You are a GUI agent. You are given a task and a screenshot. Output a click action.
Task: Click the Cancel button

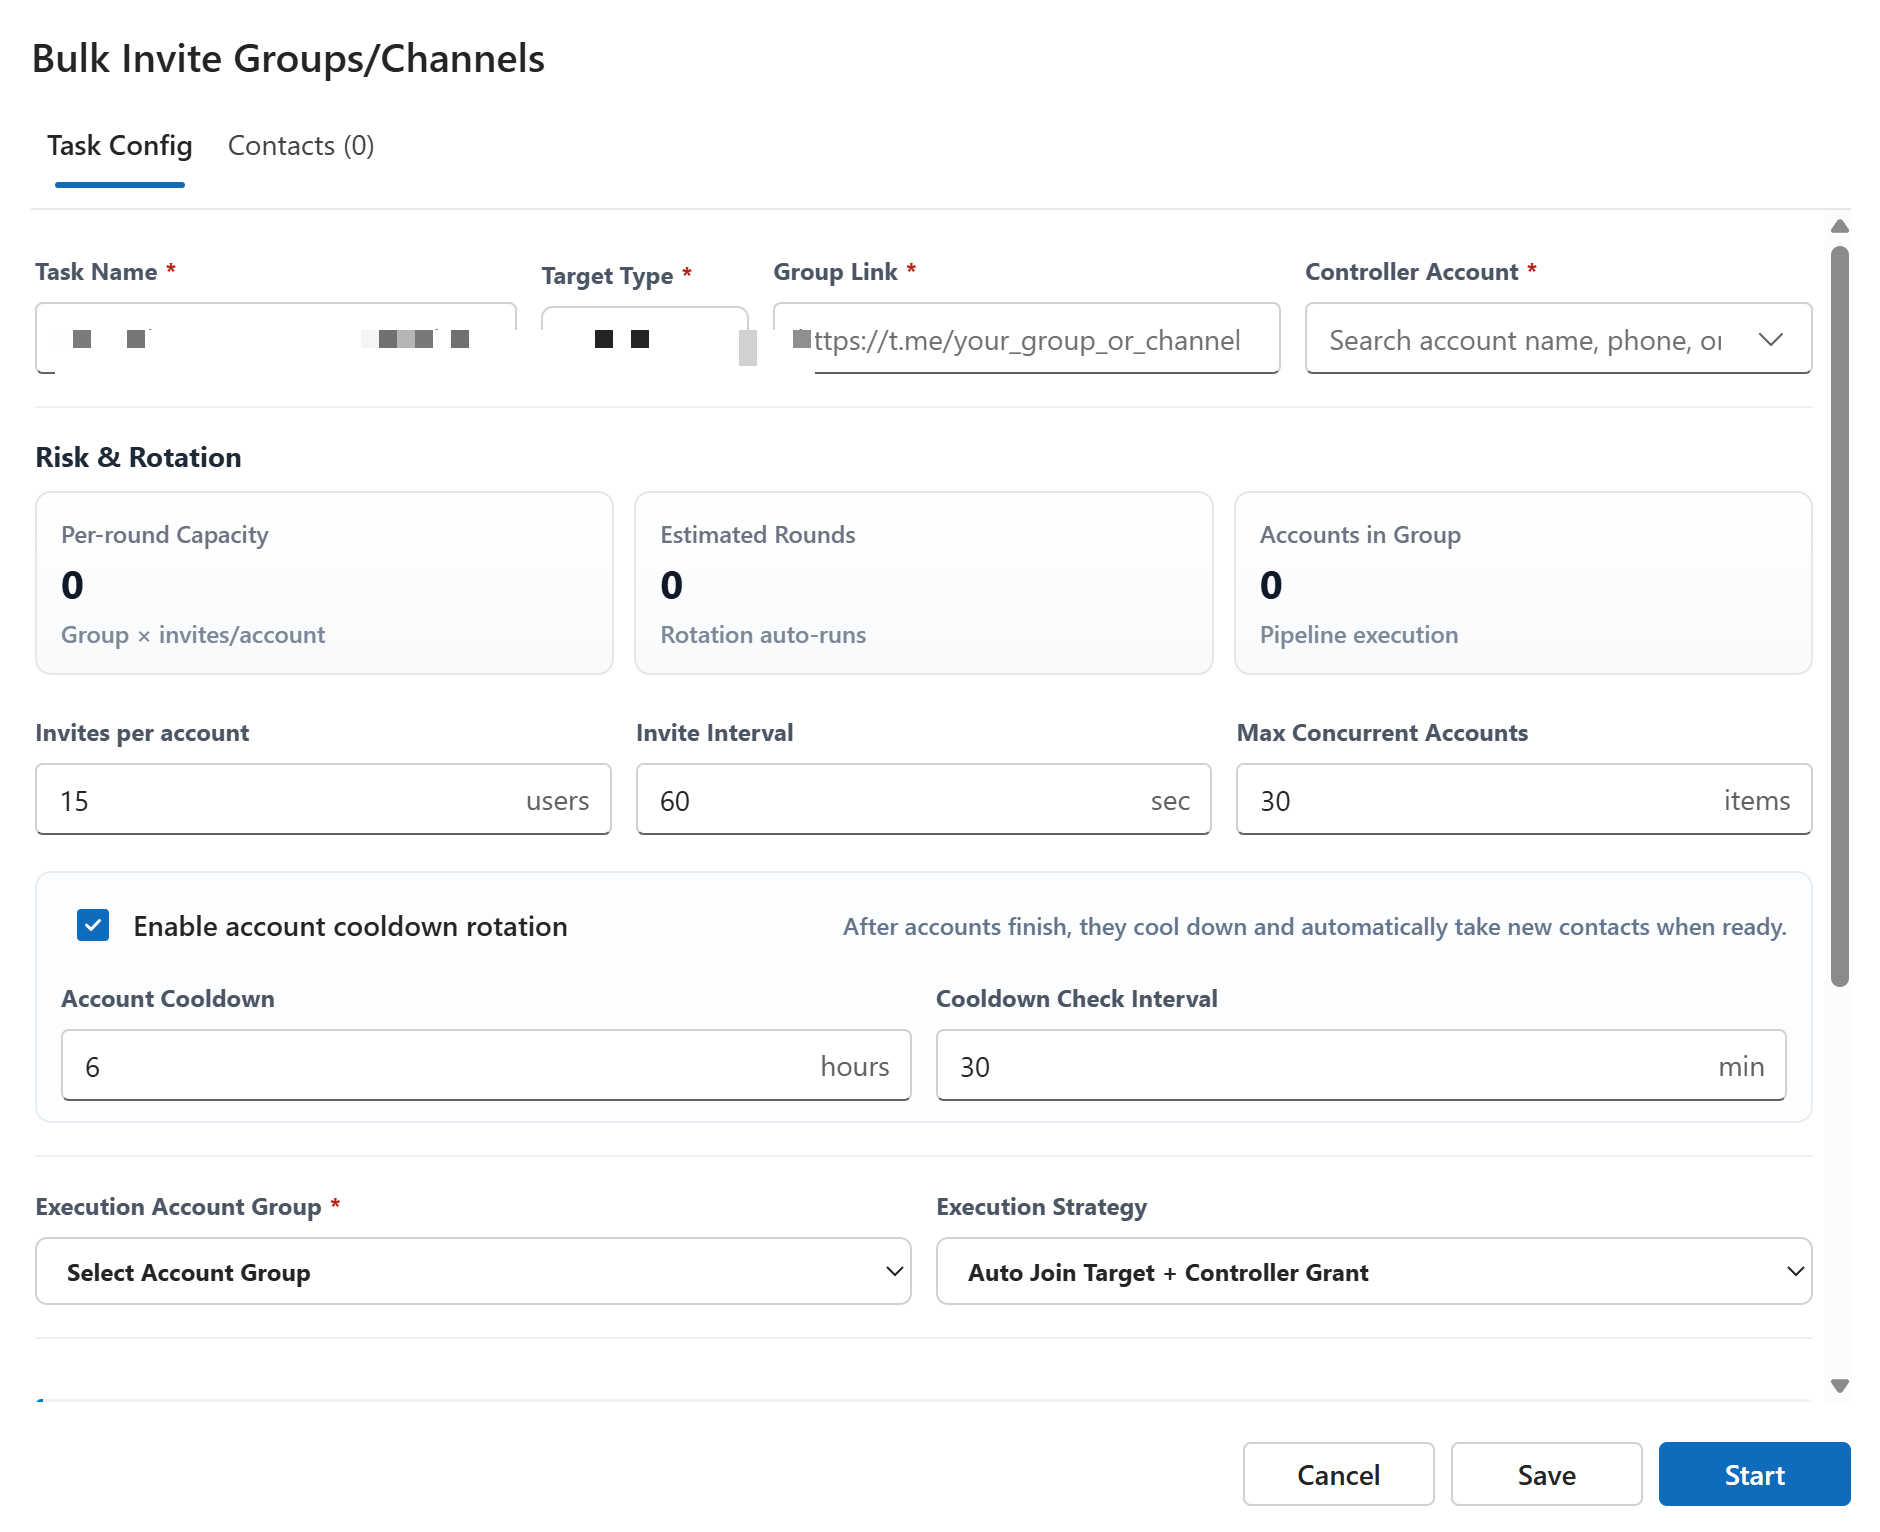(1338, 1474)
